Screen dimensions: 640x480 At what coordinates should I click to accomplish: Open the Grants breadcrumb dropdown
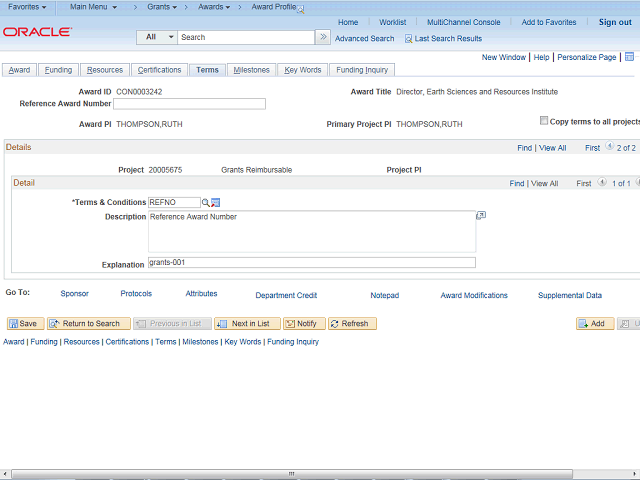(x=162, y=7)
